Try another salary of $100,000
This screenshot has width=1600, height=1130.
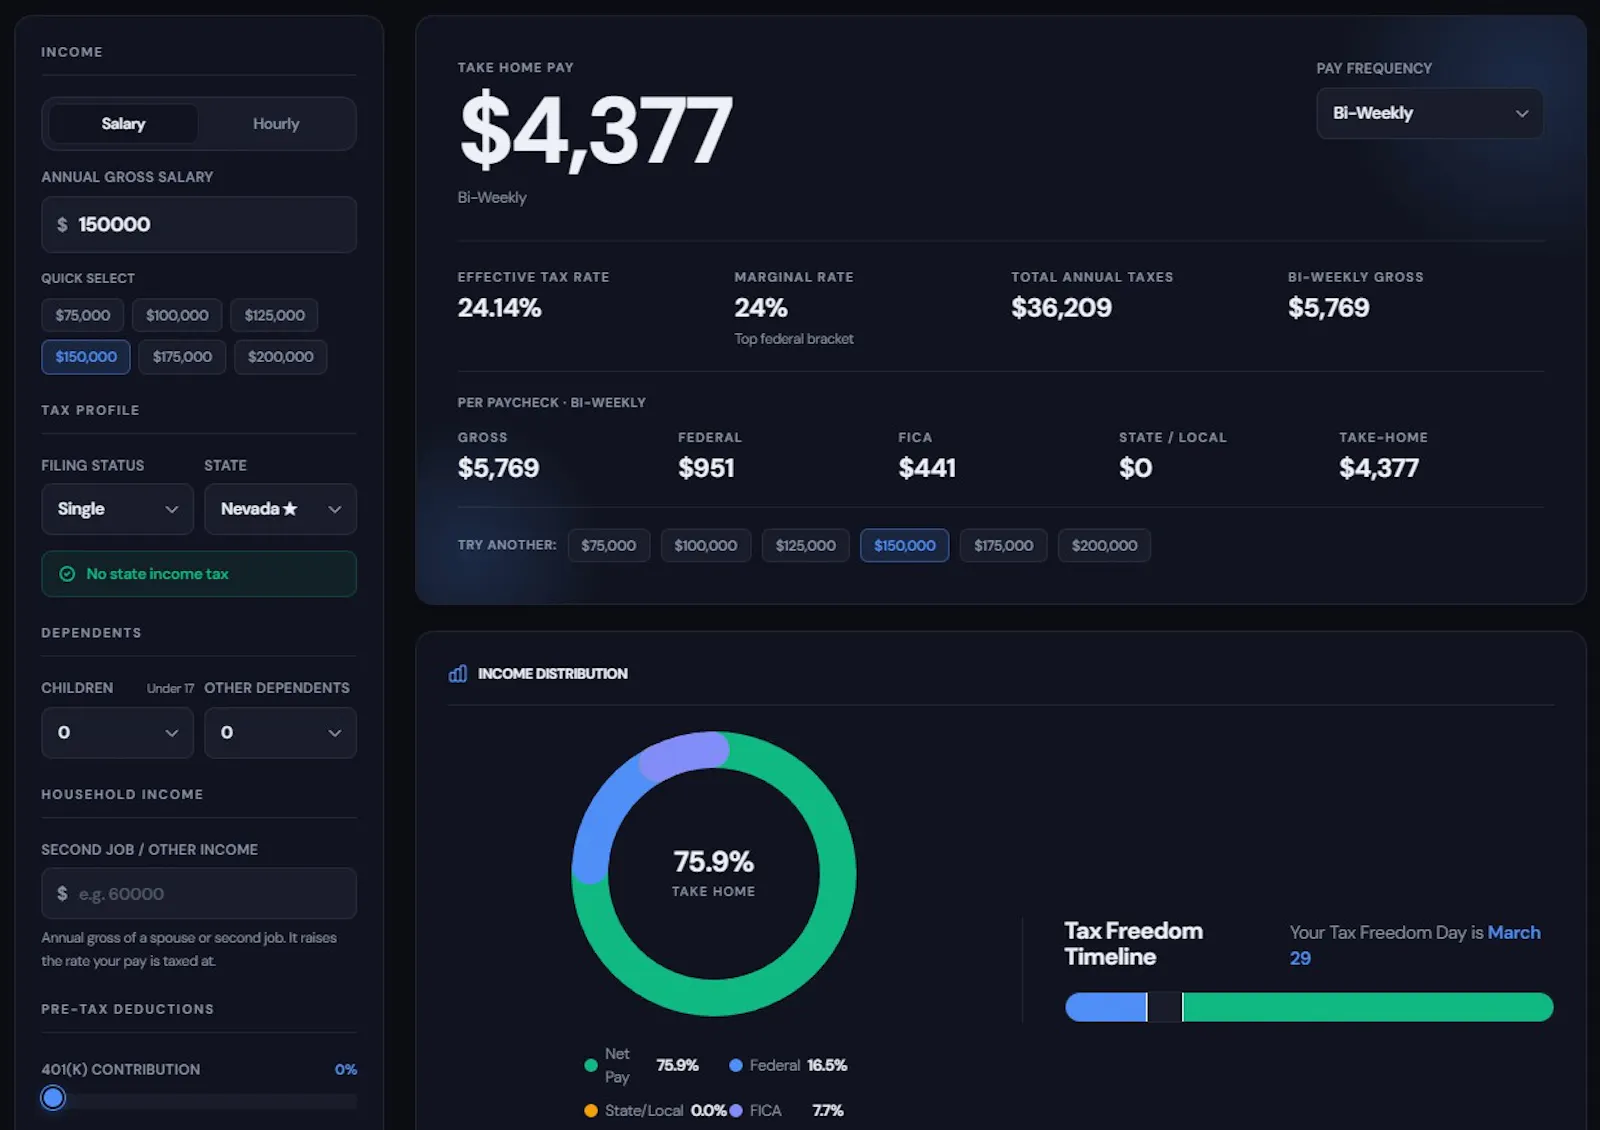706,546
